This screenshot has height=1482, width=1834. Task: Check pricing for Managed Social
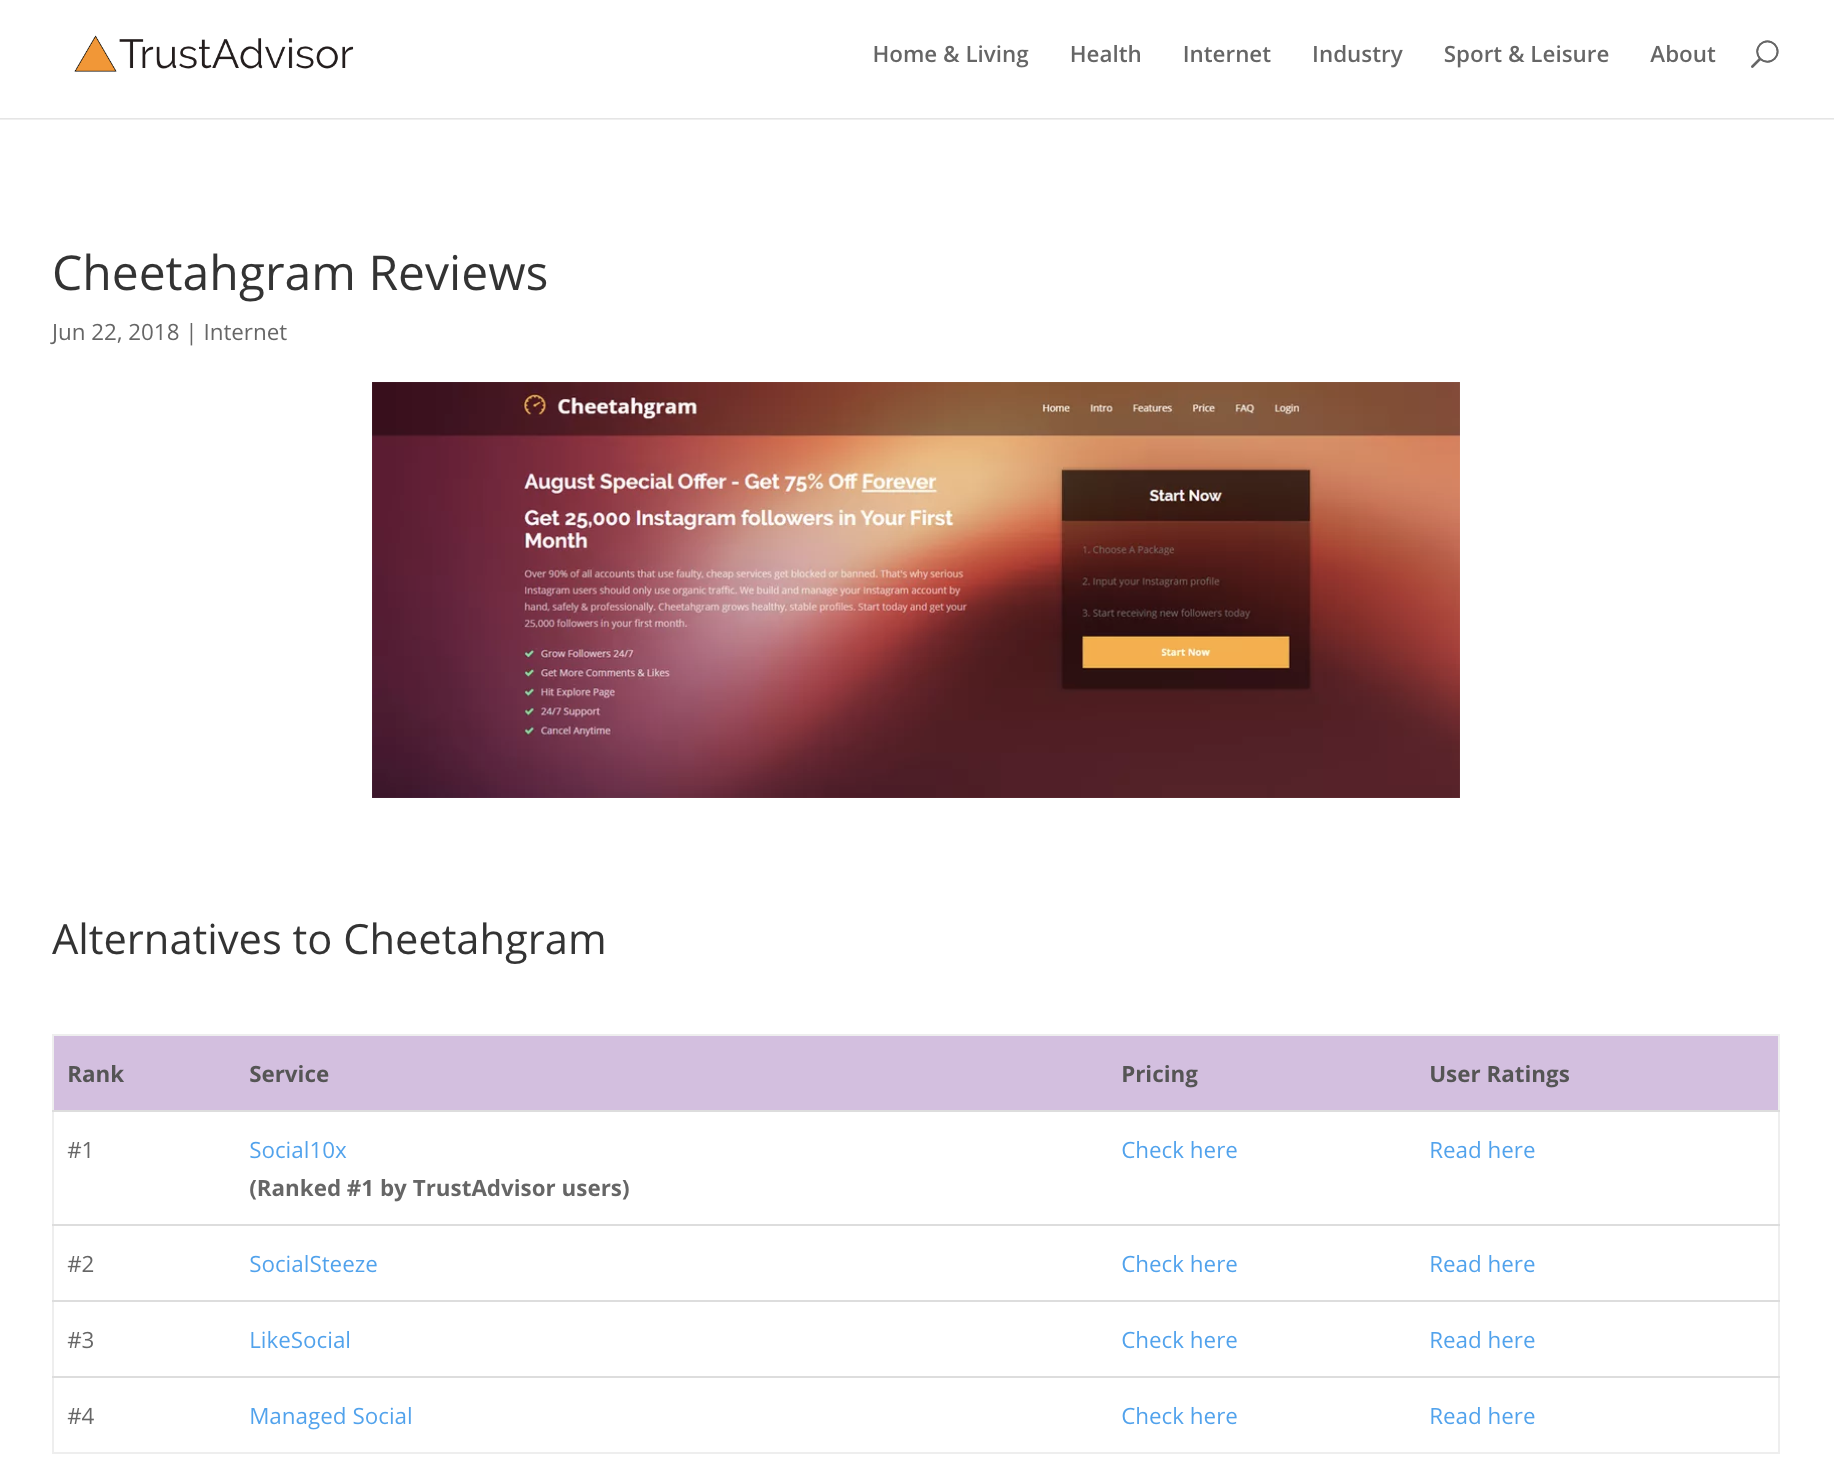coord(1179,1416)
